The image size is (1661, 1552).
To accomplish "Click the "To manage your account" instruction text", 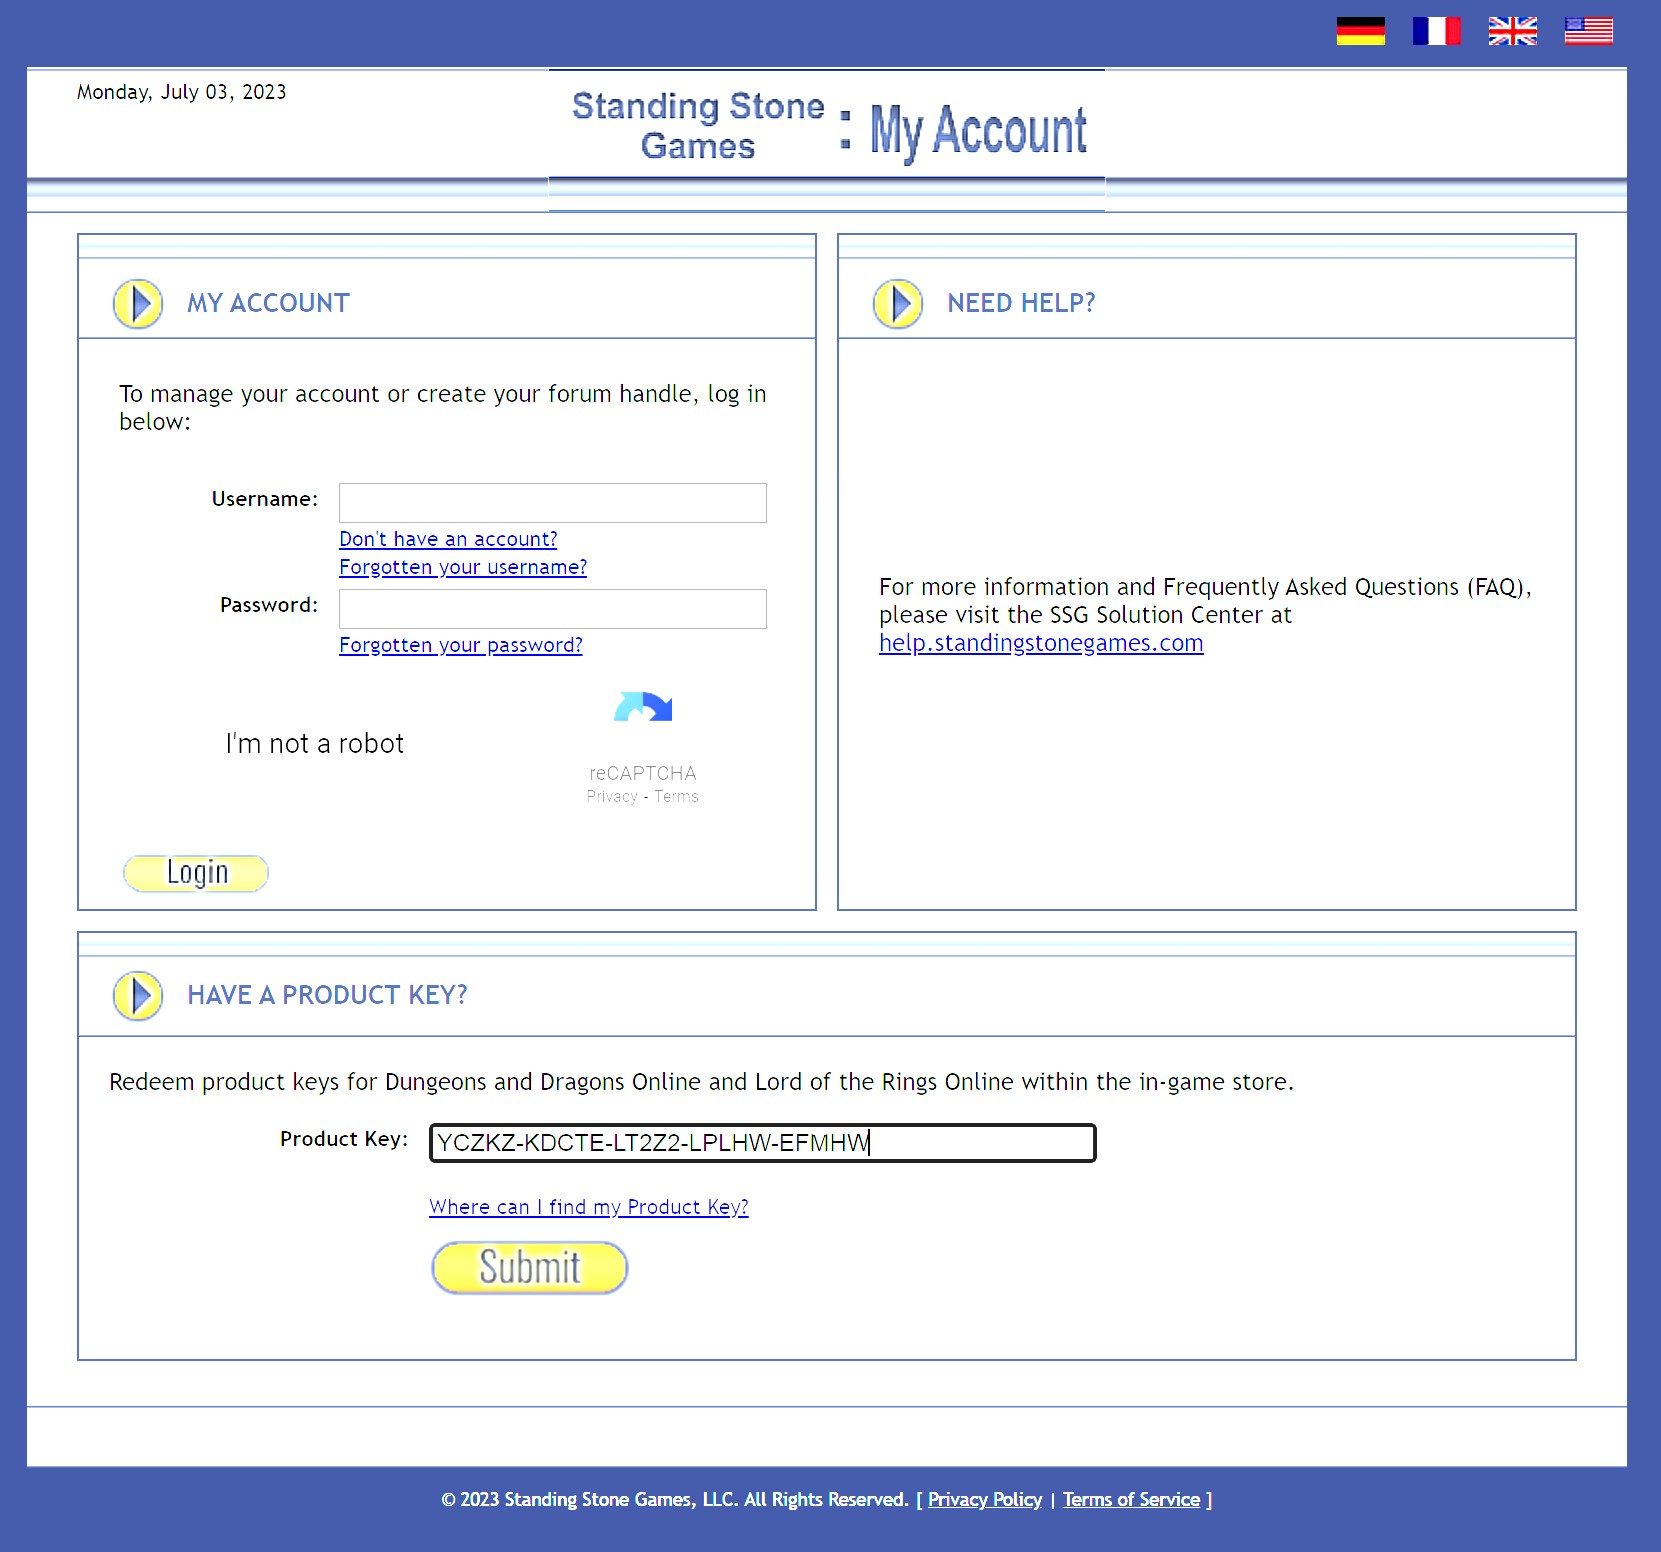I will coord(443,407).
